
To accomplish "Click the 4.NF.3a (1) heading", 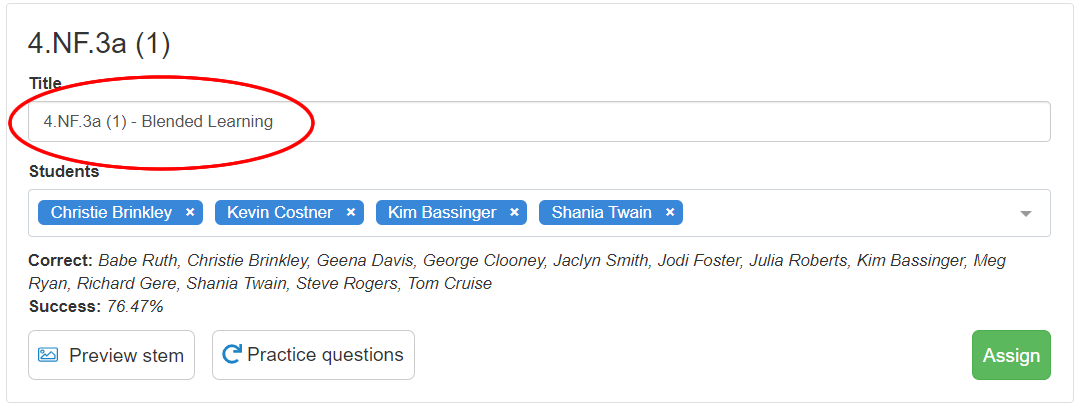I will click(x=99, y=45).
